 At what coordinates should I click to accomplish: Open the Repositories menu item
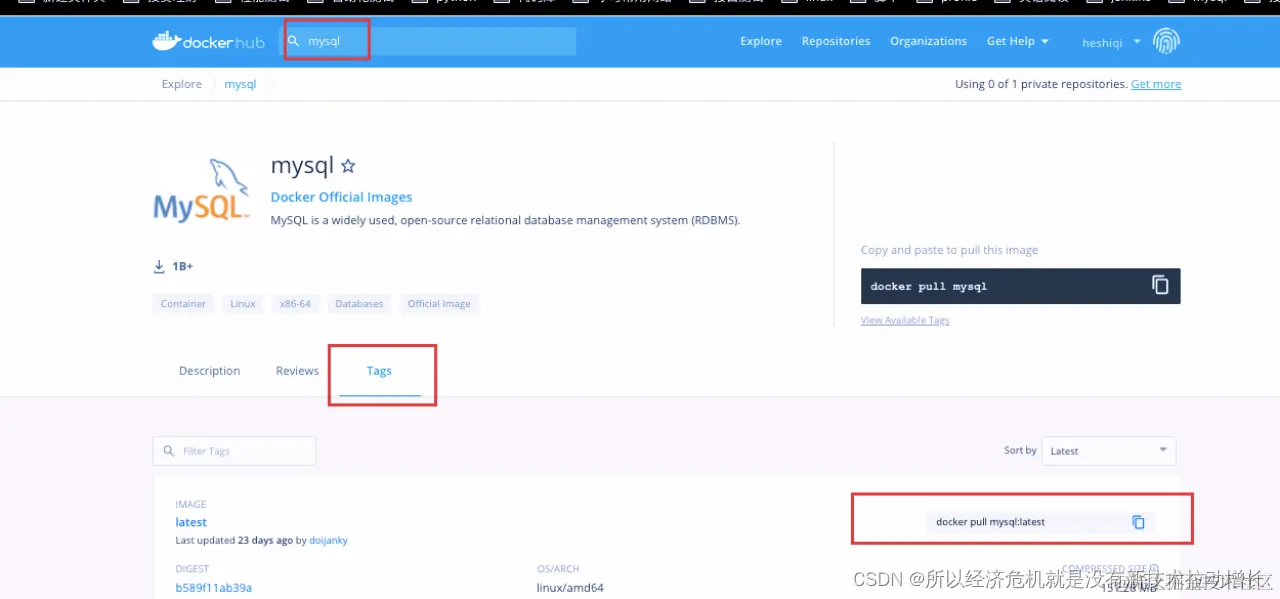pos(836,41)
